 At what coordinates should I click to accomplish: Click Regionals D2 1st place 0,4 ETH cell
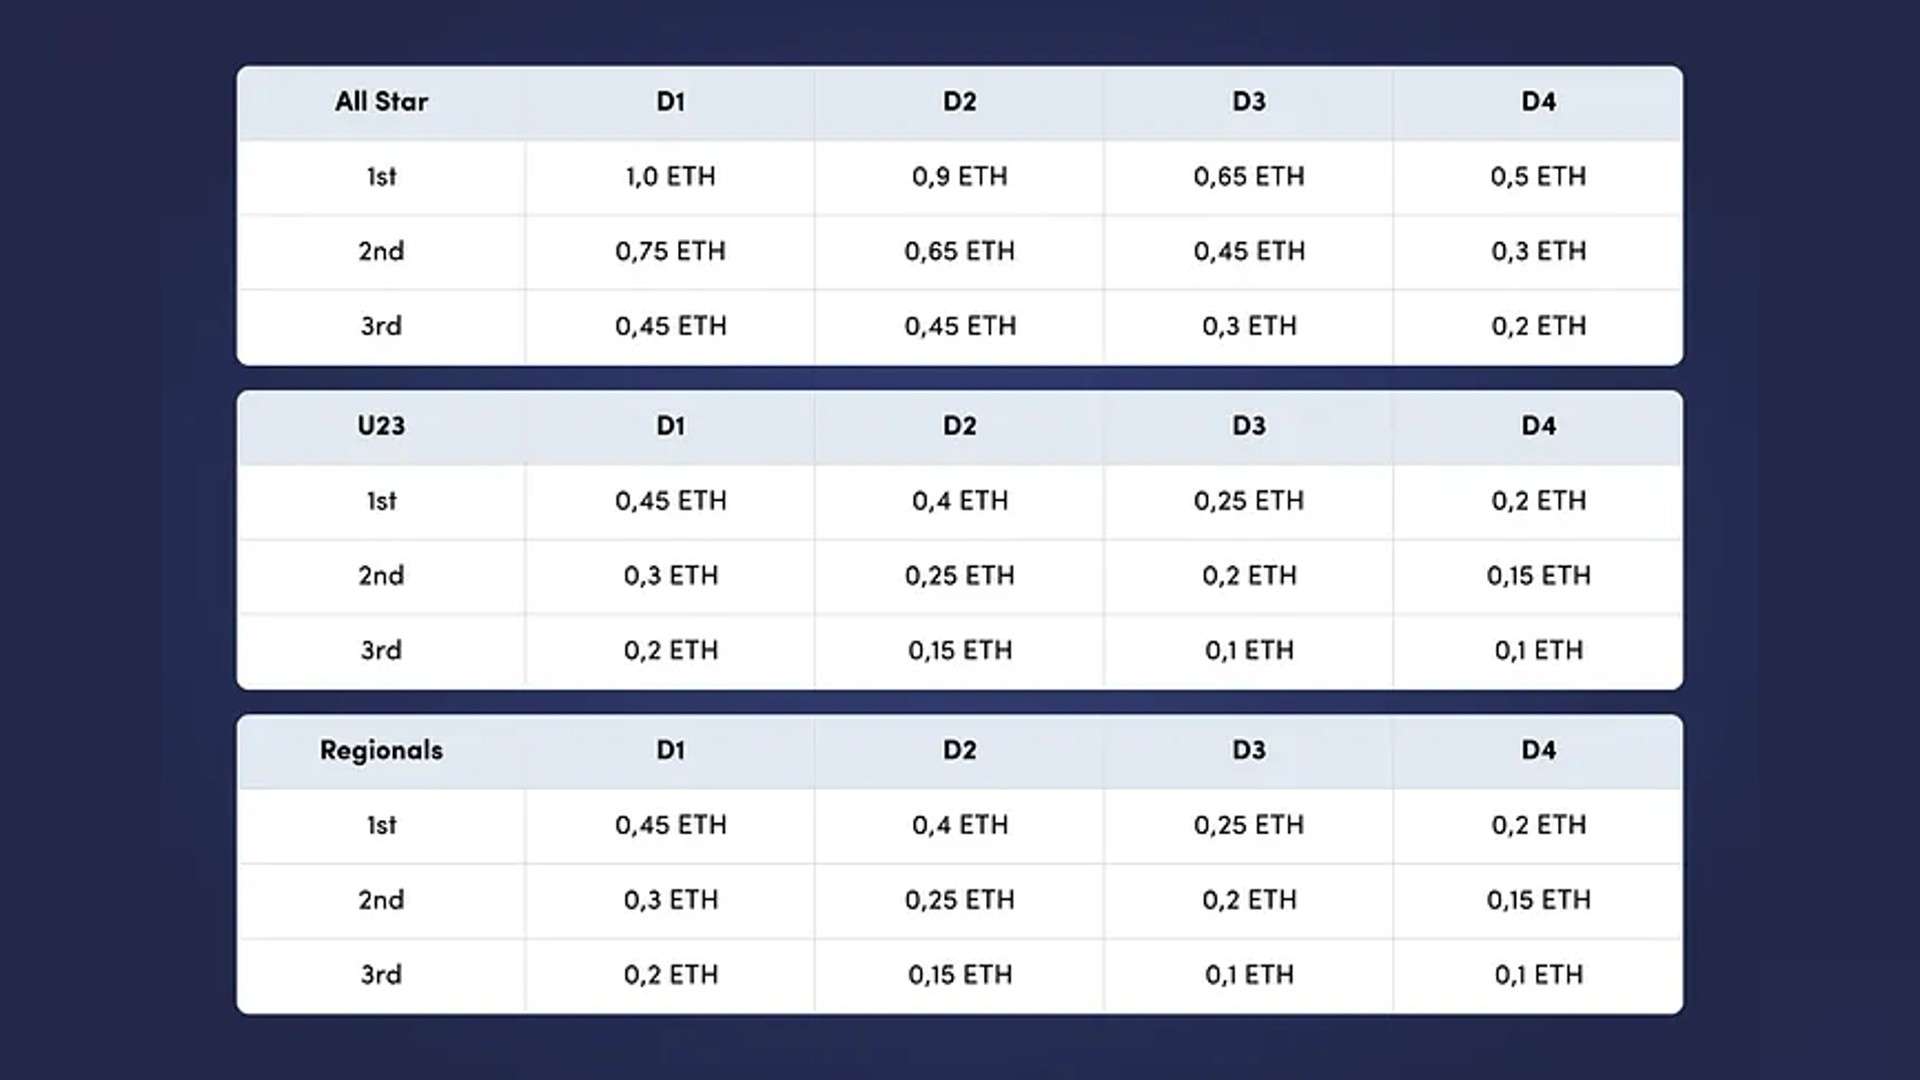pyautogui.click(x=959, y=825)
